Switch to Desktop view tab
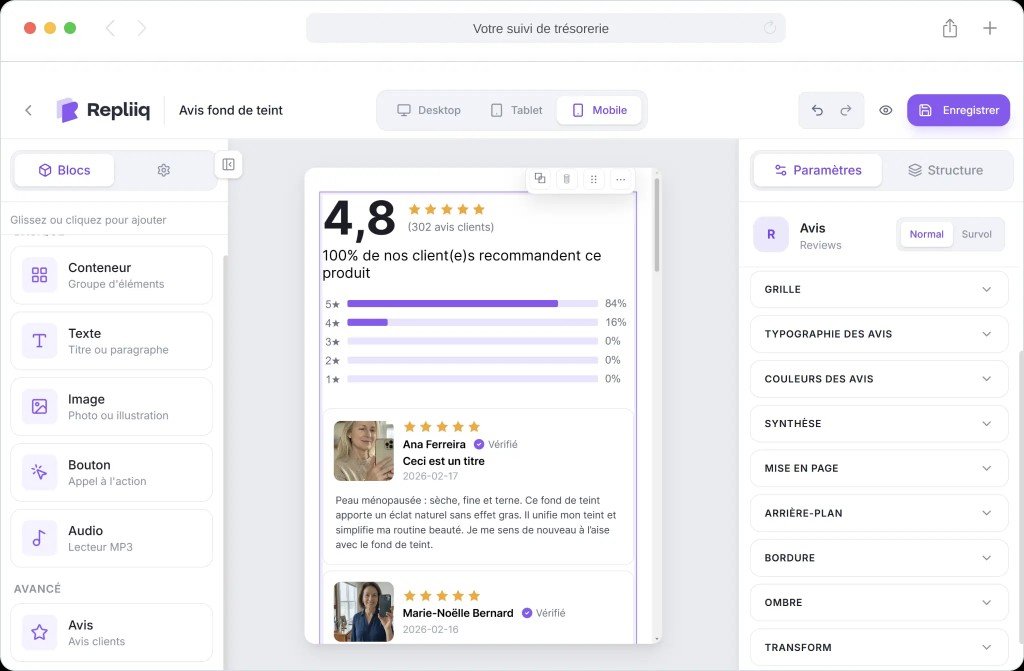This screenshot has height=671, width=1024. coord(429,110)
